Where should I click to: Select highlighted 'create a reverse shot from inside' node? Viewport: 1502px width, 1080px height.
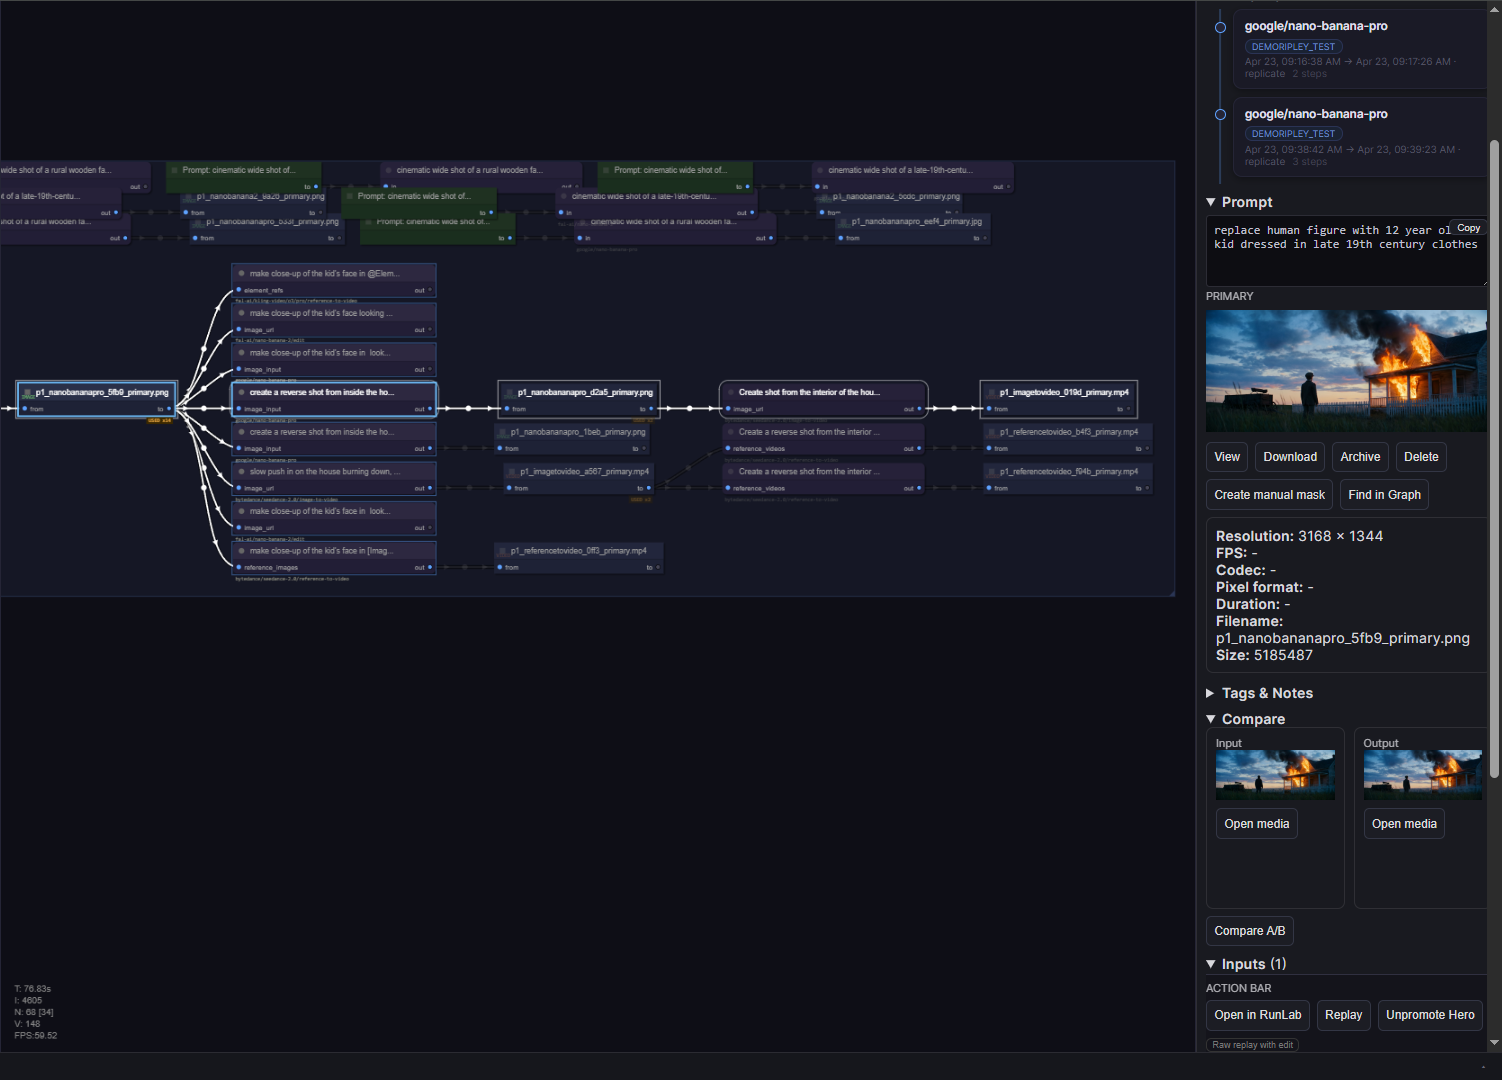click(x=334, y=399)
